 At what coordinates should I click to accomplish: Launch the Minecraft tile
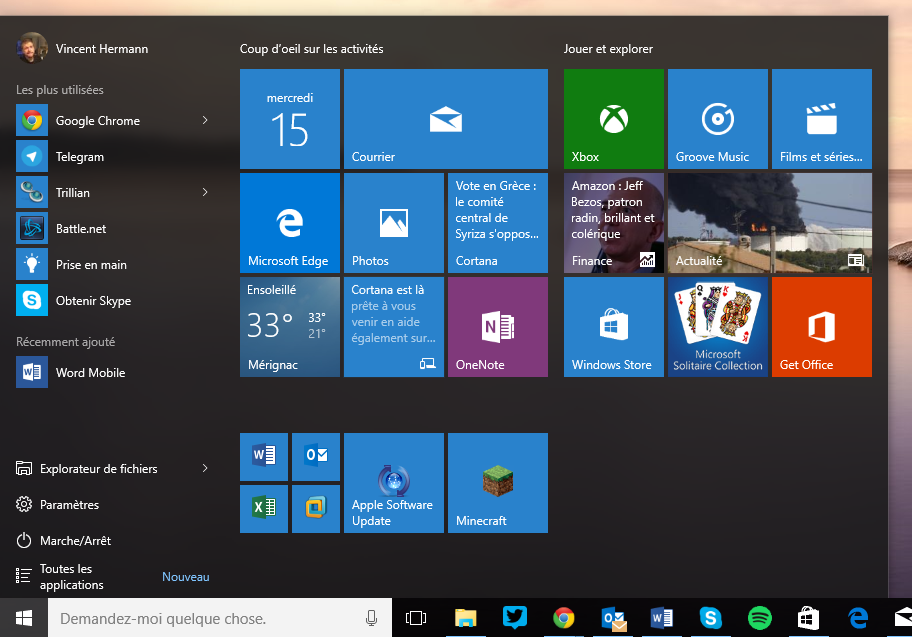point(498,483)
